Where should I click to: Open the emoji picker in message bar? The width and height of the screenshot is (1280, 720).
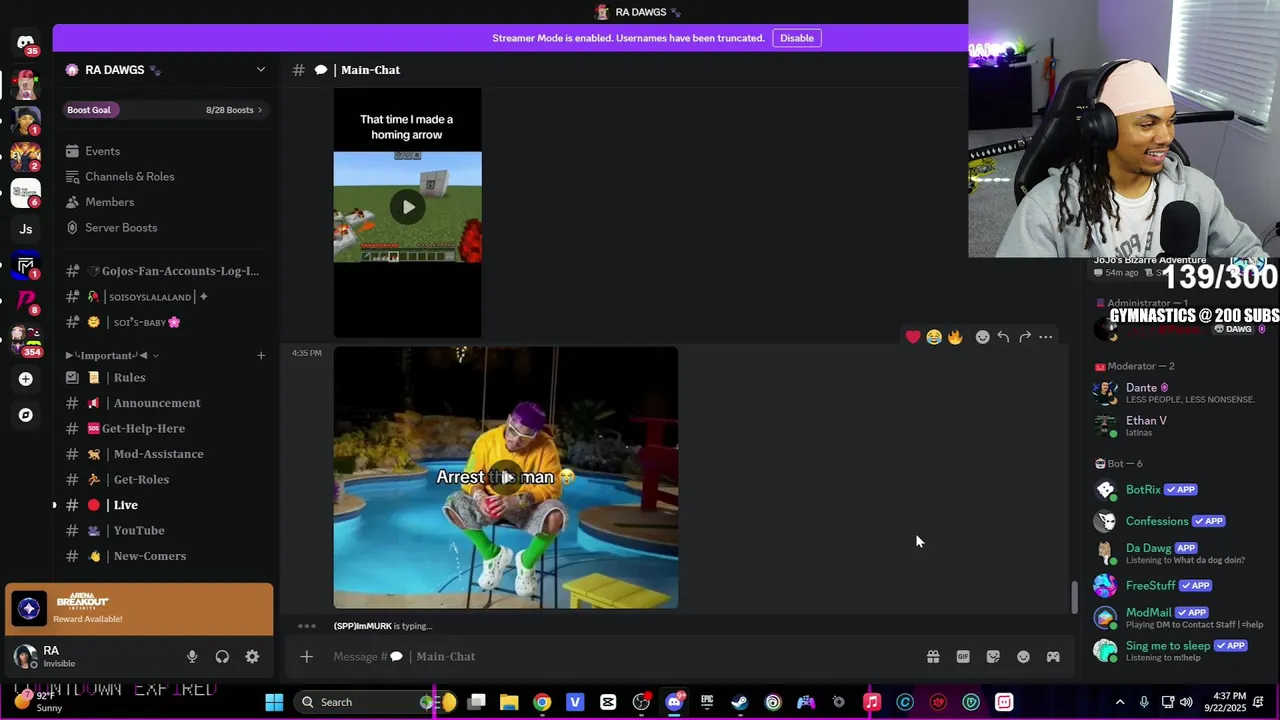[1023, 657]
